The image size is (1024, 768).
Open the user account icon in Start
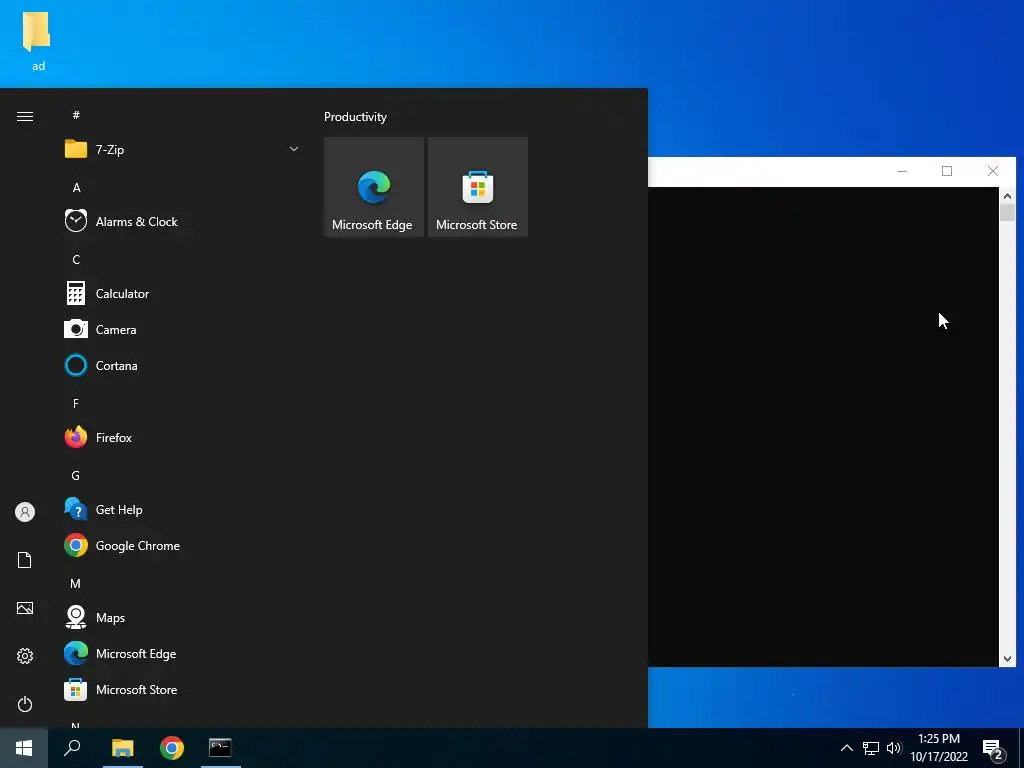[25, 512]
